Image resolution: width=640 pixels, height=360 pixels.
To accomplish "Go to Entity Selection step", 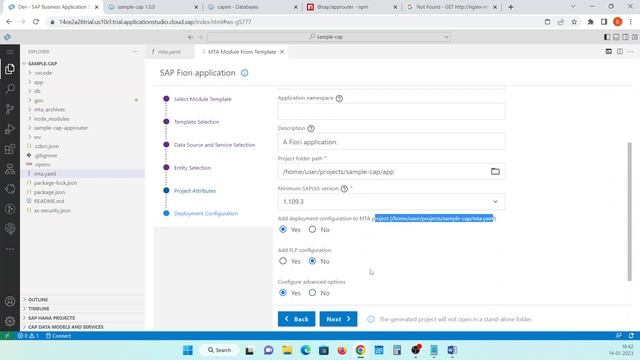I will tap(192, 168).
